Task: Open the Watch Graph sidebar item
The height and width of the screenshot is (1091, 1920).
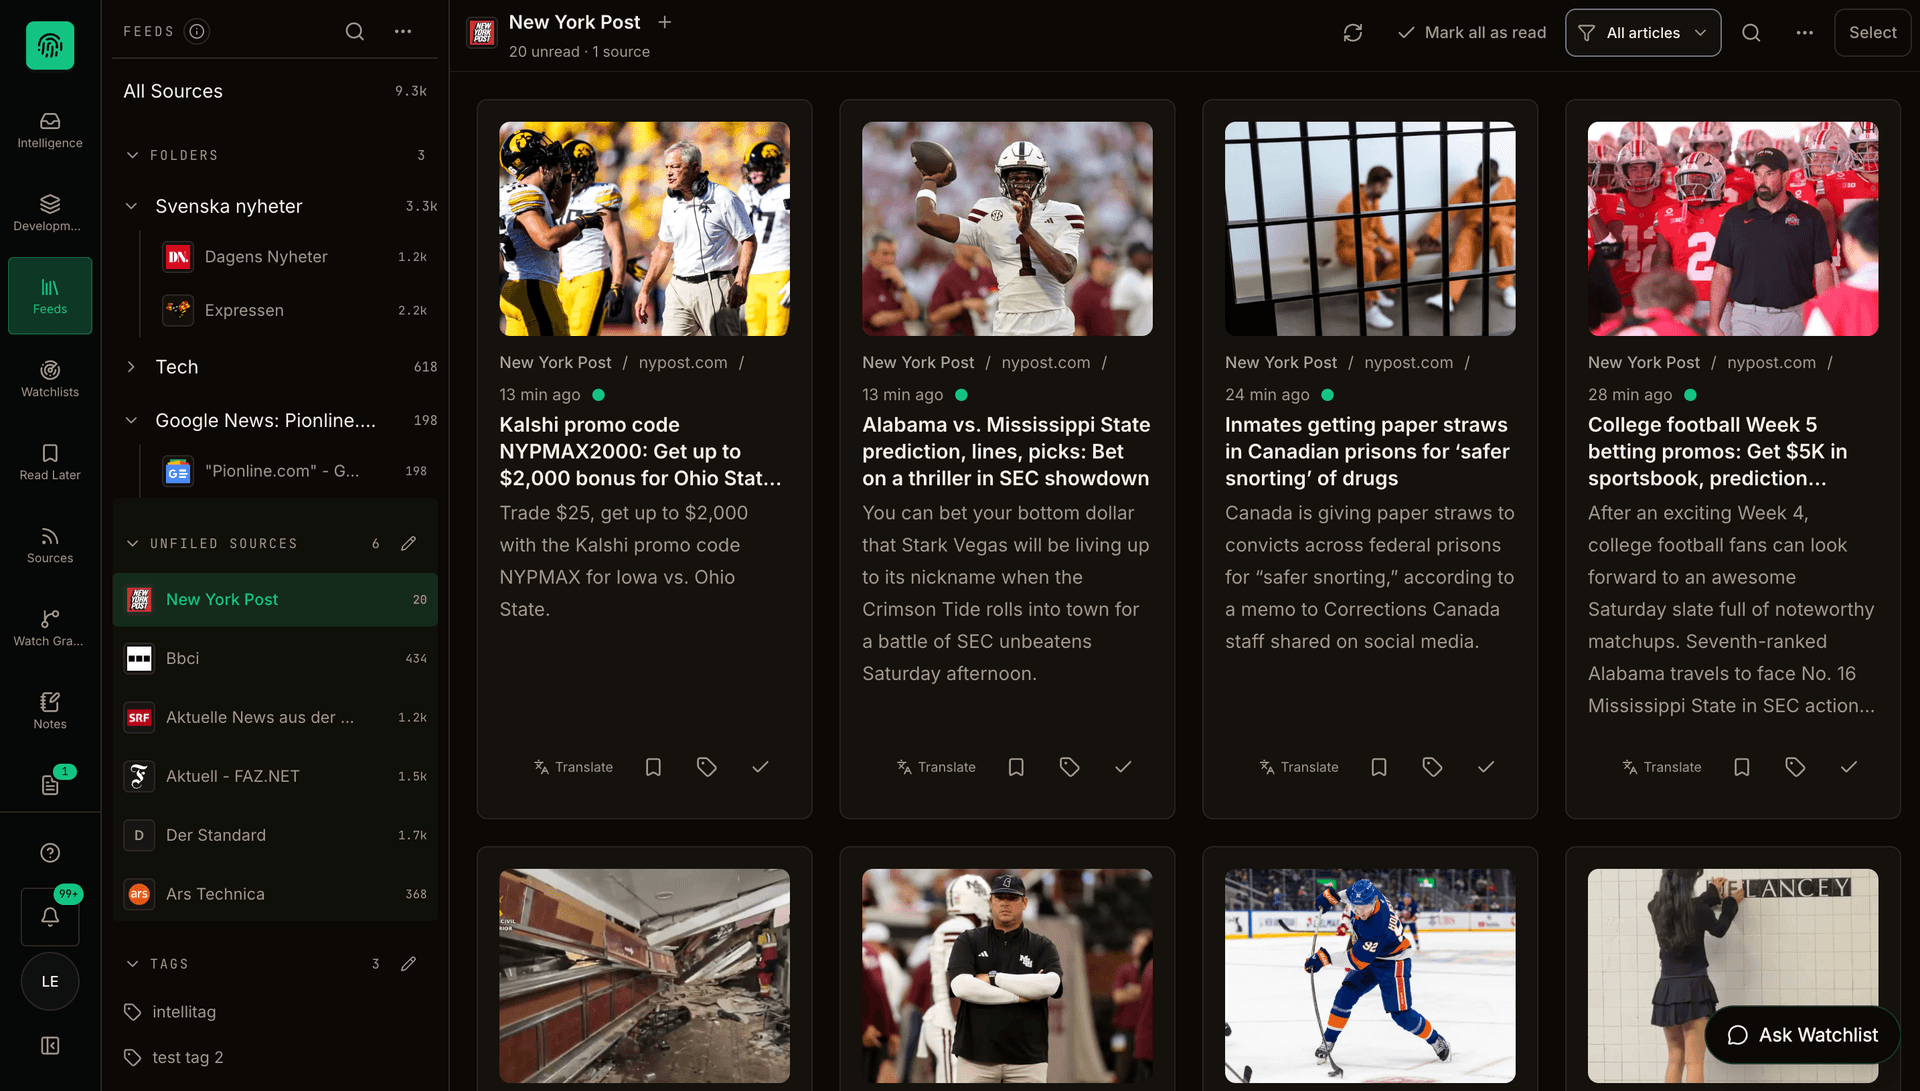Action: (x=50, y=628)
